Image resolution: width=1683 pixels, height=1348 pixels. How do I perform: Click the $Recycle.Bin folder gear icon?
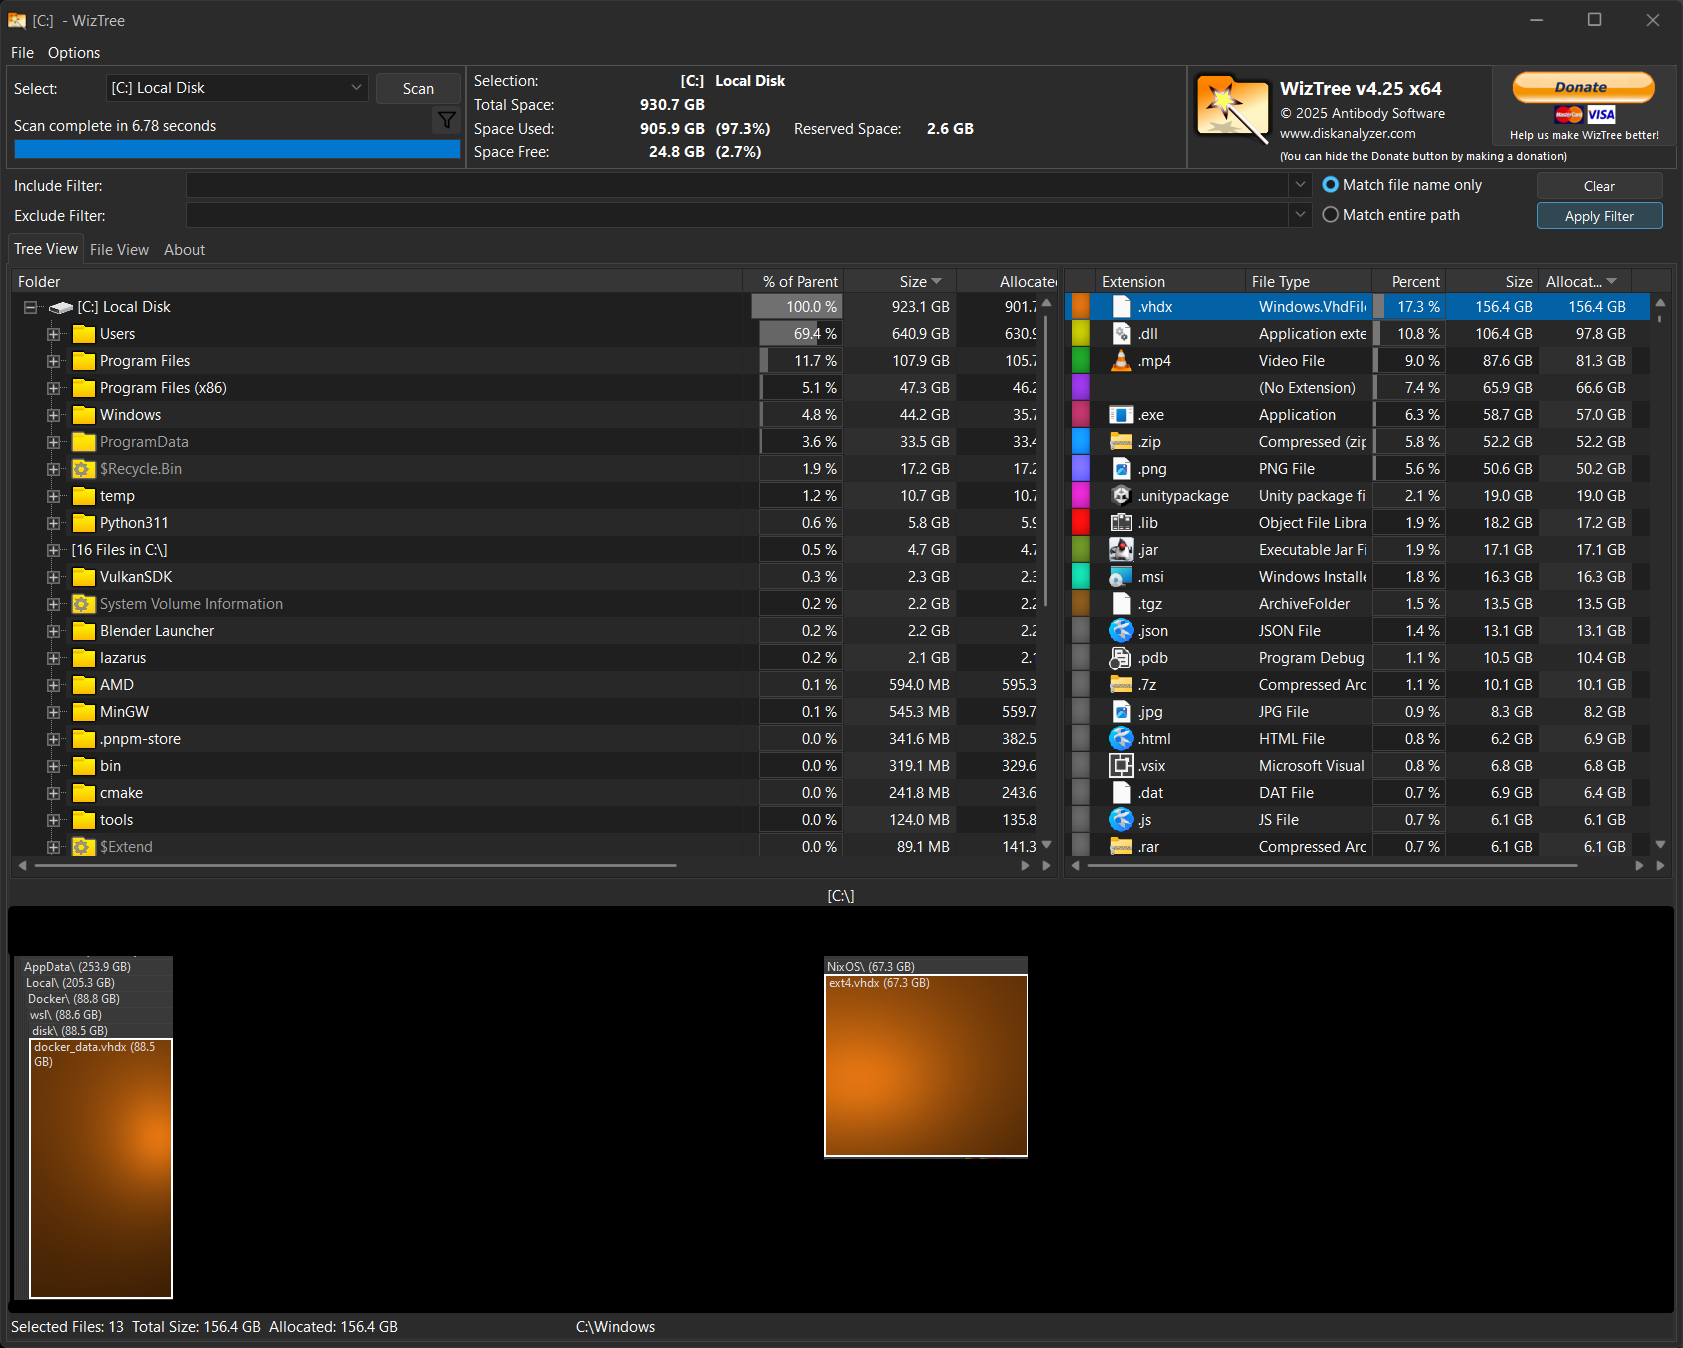point(83,469)
